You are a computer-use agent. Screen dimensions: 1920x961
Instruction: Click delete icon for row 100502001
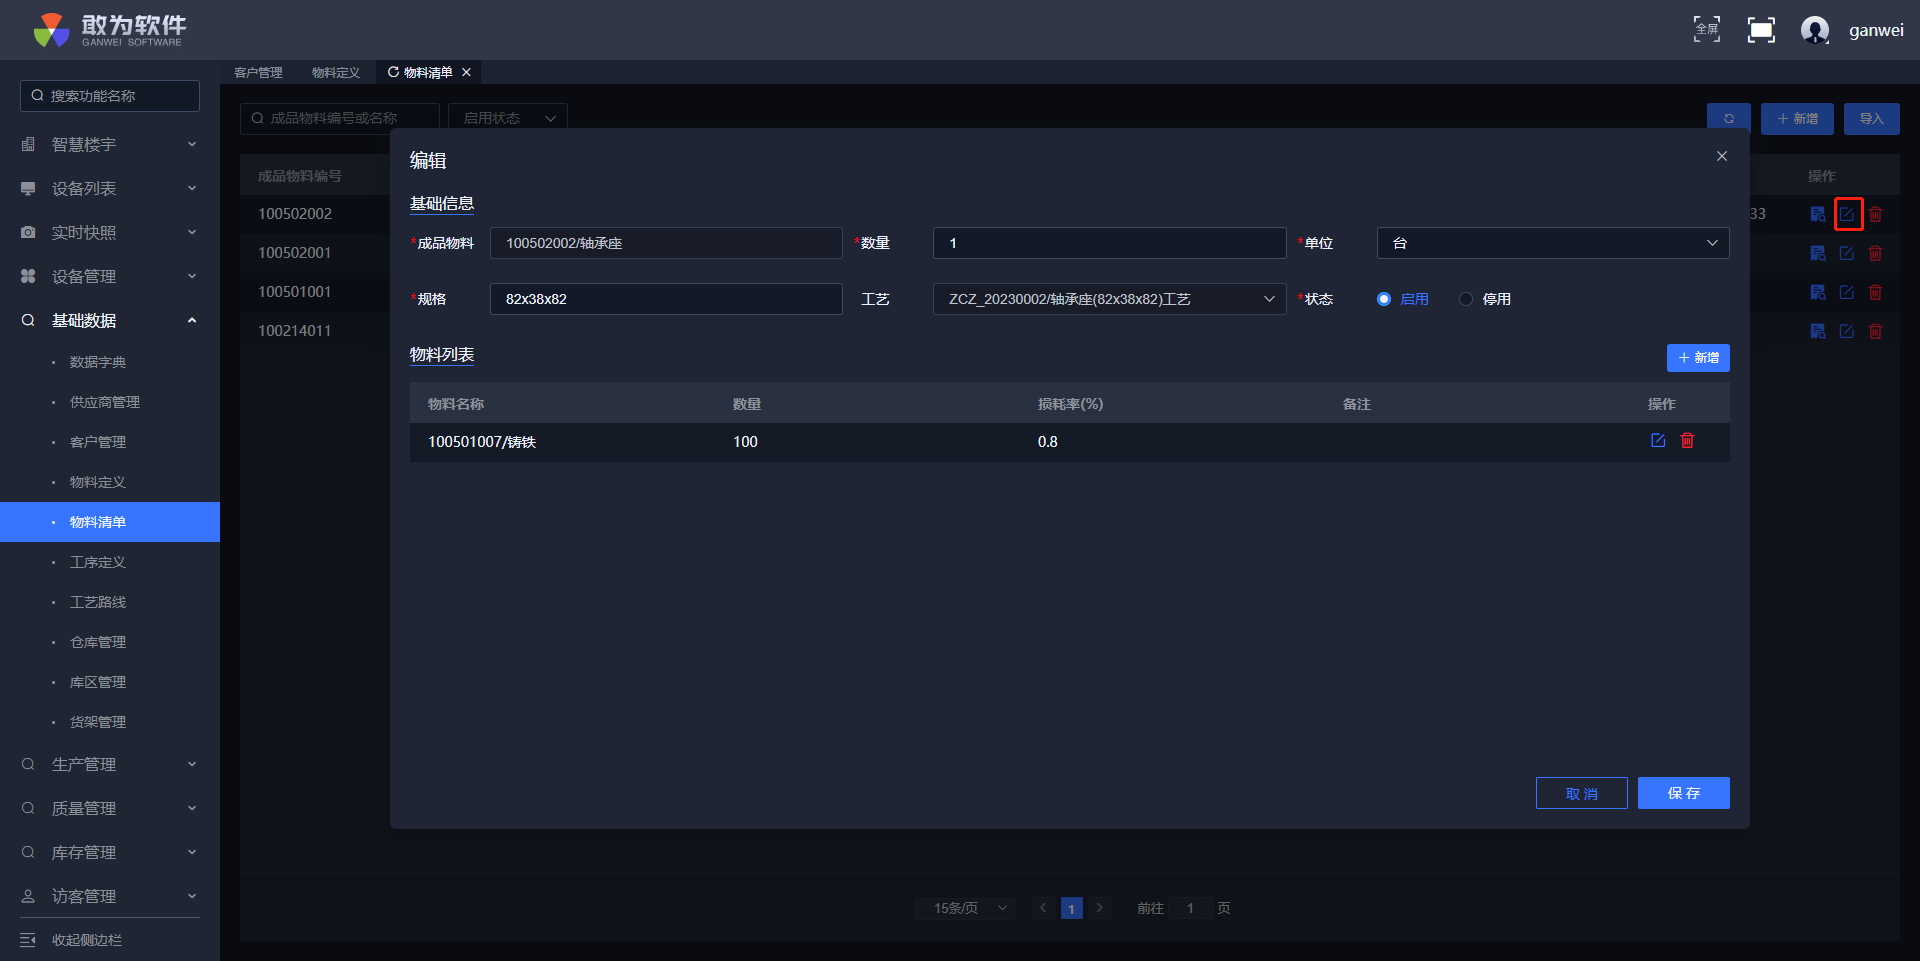pyautogui.click(x=1875, y=253)
